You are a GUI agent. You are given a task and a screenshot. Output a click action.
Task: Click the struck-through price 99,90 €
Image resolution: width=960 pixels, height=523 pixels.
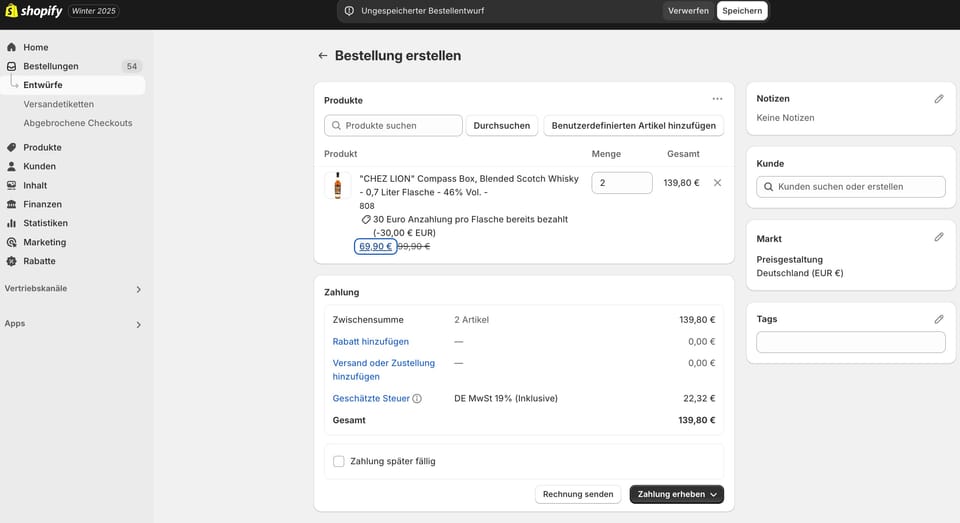[x=414, y=246]
